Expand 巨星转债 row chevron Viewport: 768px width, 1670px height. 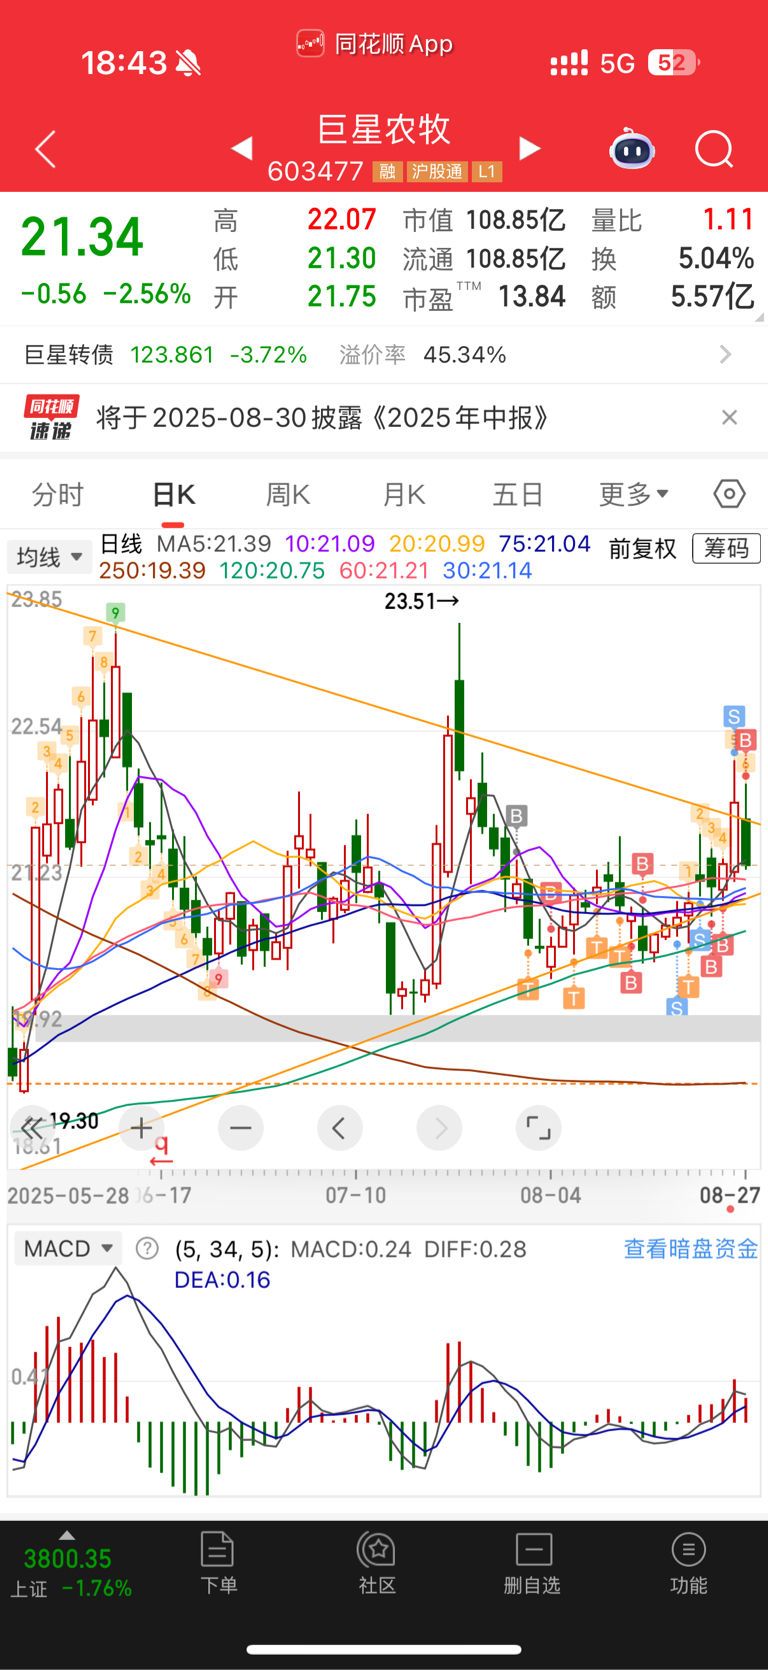coord(726,355)
